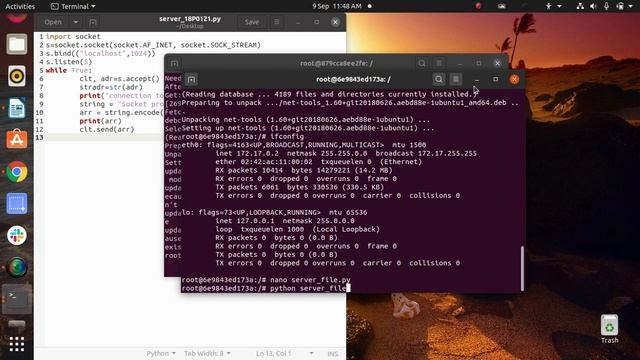Click the INS insert mode indicator
640x360 pixels.
pyautogui.click(x=332, y=354)
